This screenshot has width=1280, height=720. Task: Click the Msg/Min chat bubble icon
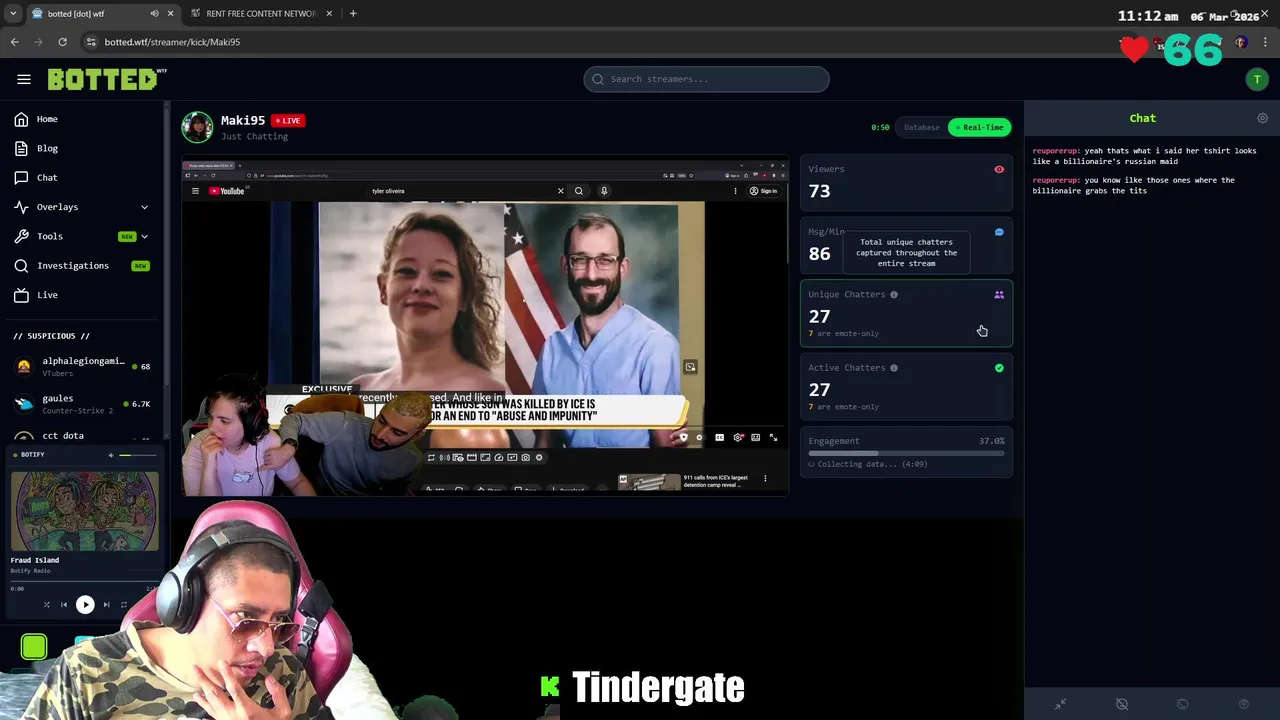tap(999, 232)
